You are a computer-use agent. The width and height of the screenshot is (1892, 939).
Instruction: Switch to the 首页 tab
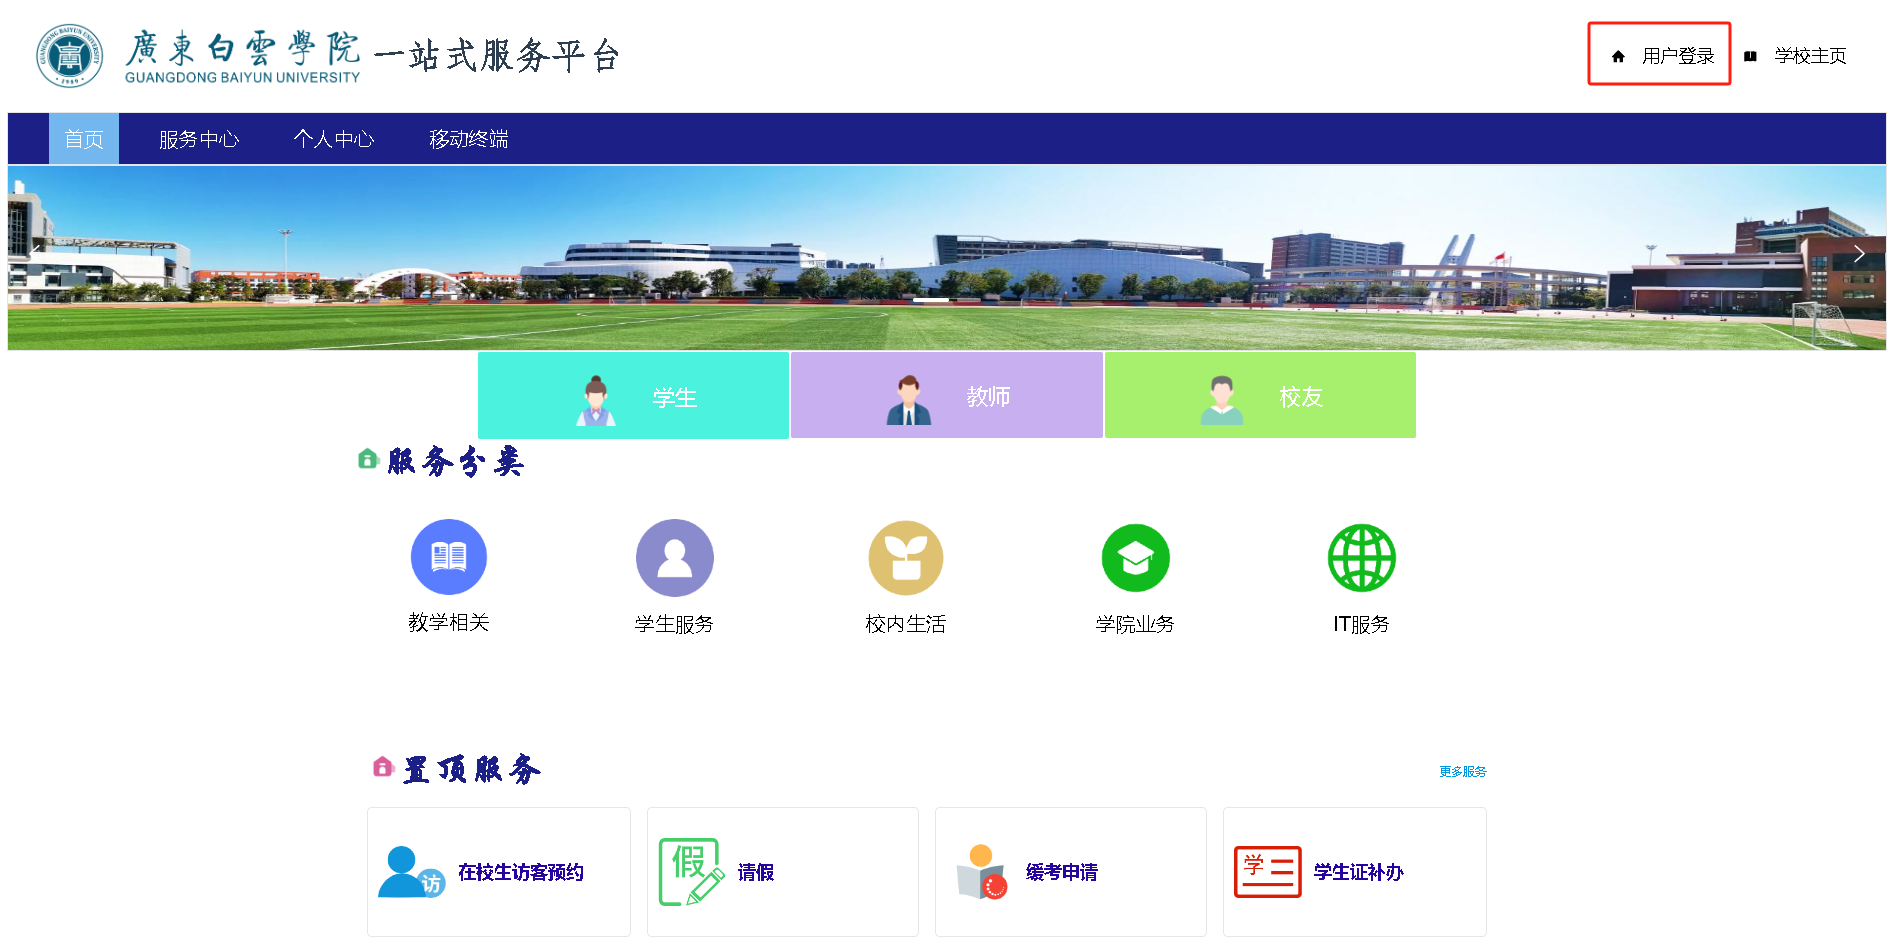coord(84,139)
